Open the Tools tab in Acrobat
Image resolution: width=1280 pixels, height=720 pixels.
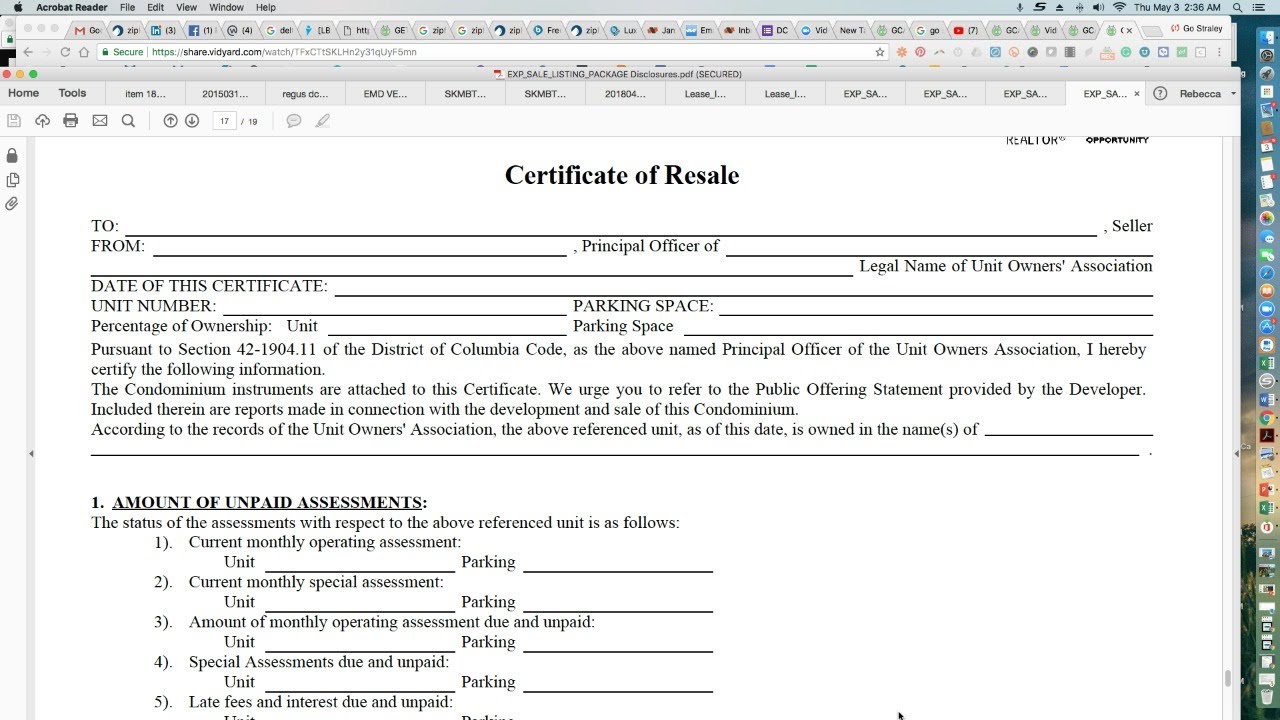[x=72, y=93]
